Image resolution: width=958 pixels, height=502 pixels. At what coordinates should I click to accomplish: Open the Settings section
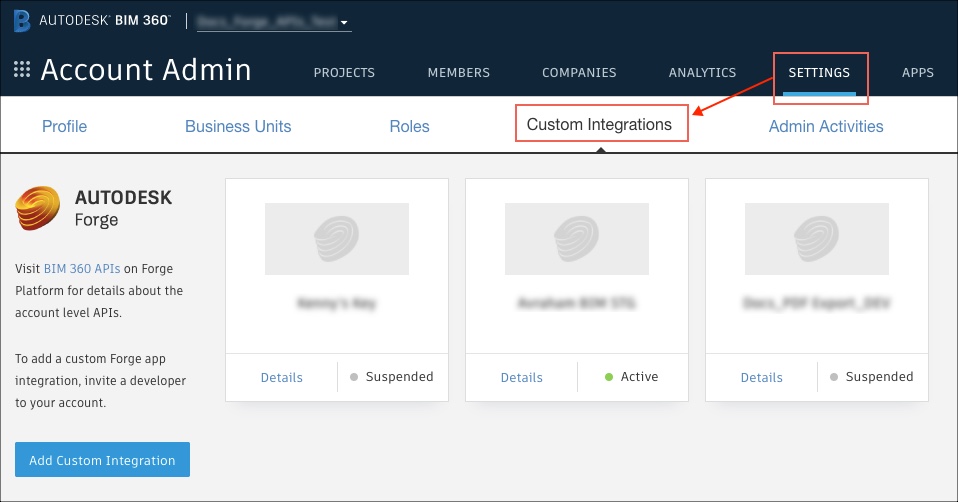[x=819, y=73]
